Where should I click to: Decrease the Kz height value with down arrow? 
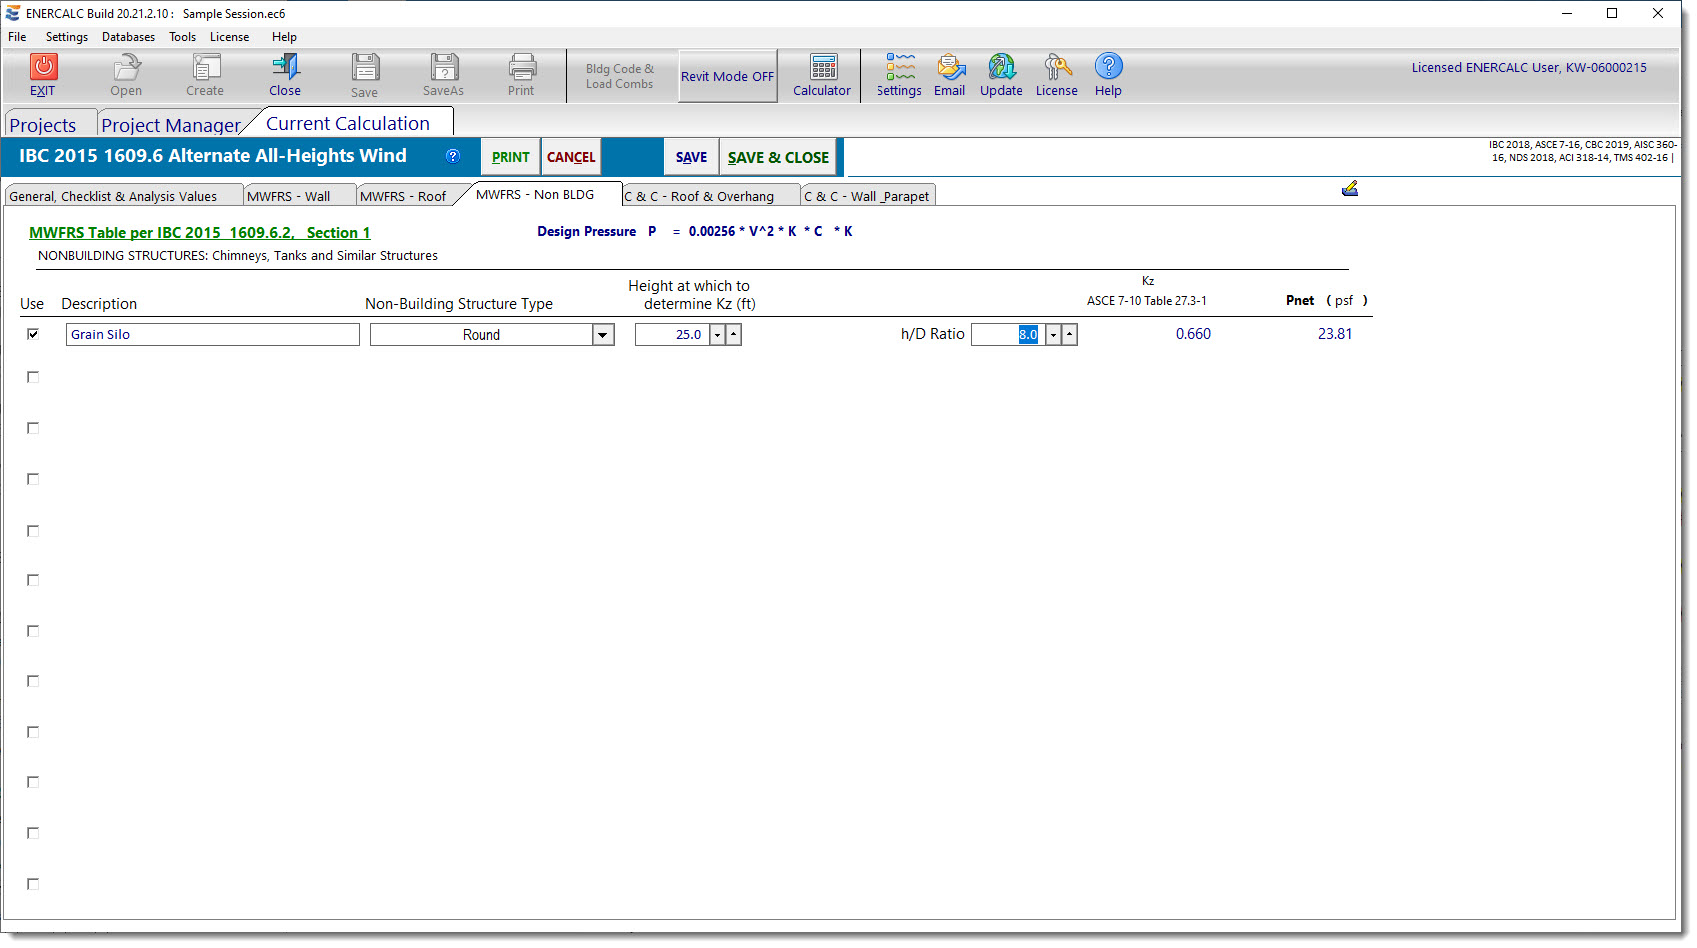click(717, 335)
